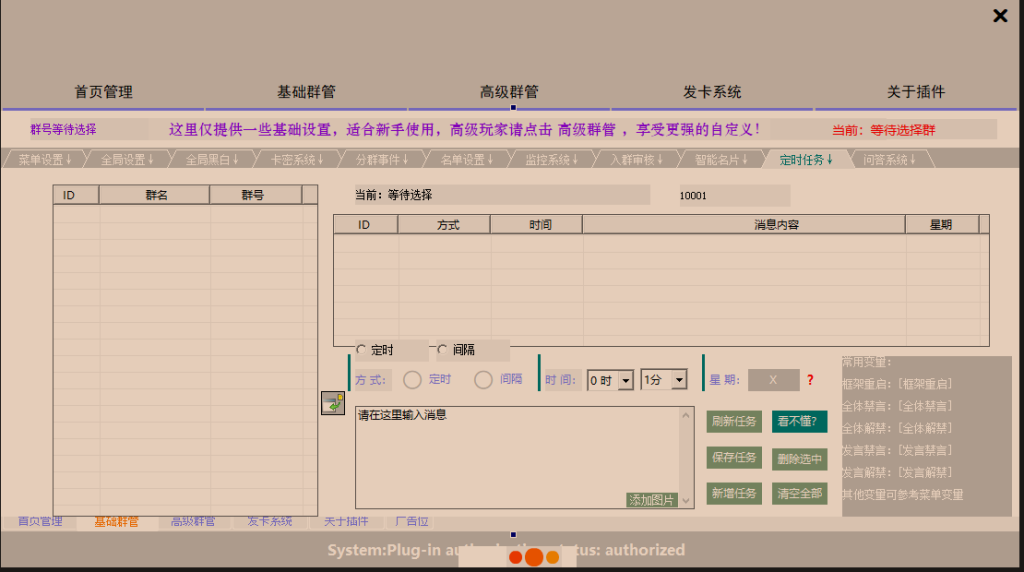Switch to the 智能名片 sub-tab
Image resolution: width=1024 pixels, height=572 pixels.
[722, 159]
